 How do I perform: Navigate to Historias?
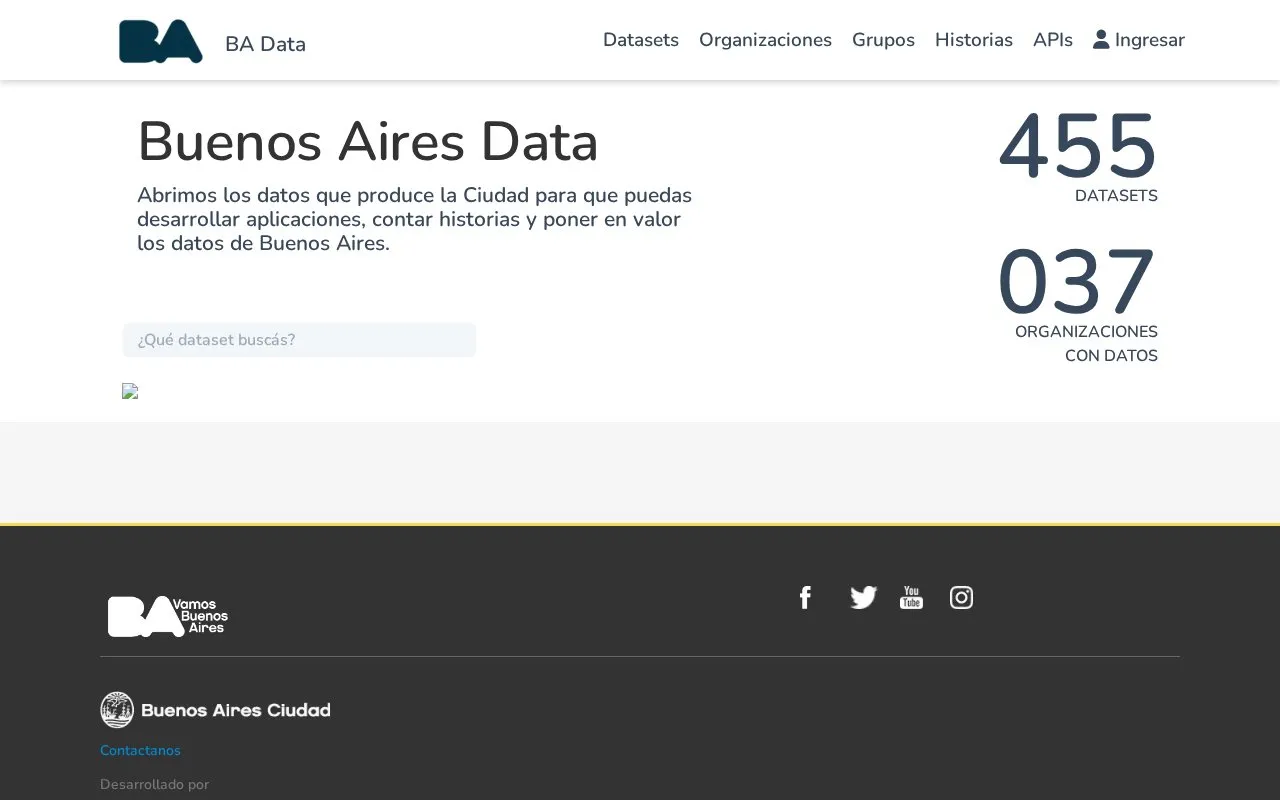coord(974,40)
